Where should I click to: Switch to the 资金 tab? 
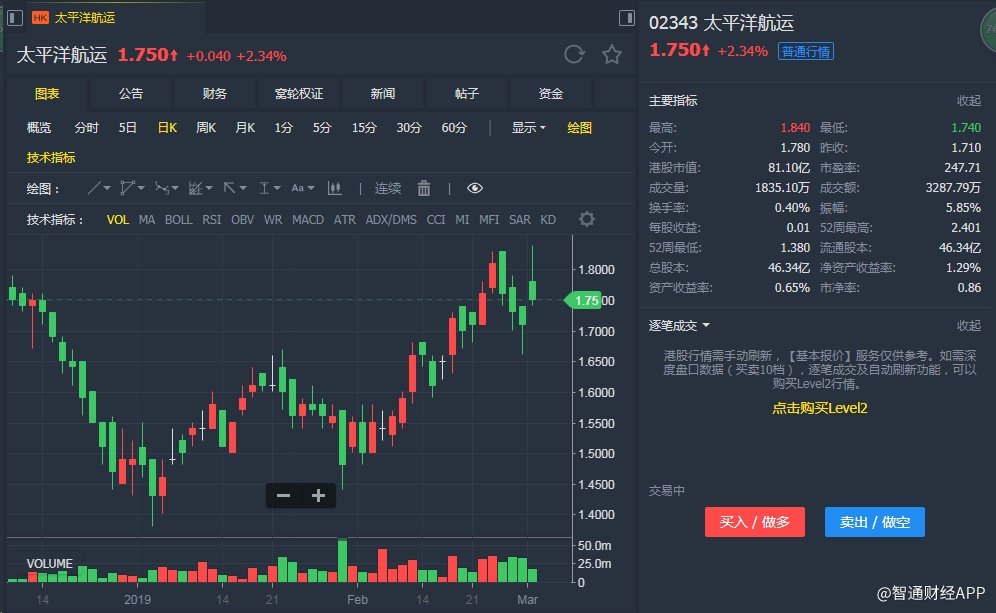(x=551, y=93)
